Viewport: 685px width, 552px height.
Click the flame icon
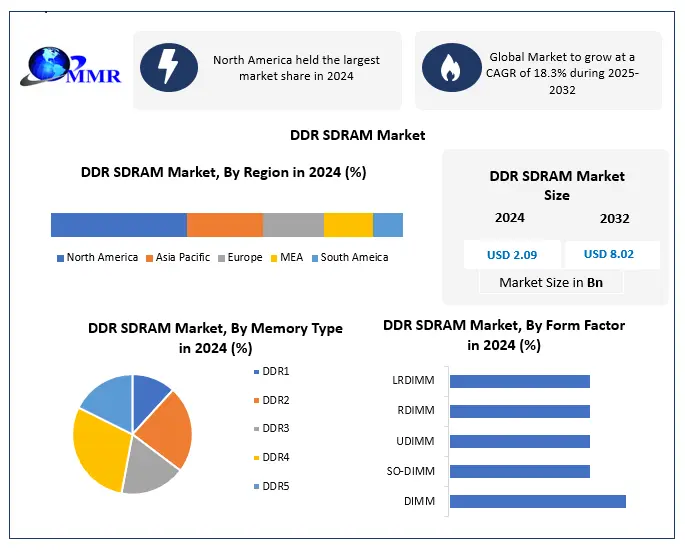(x=445, y=68)
